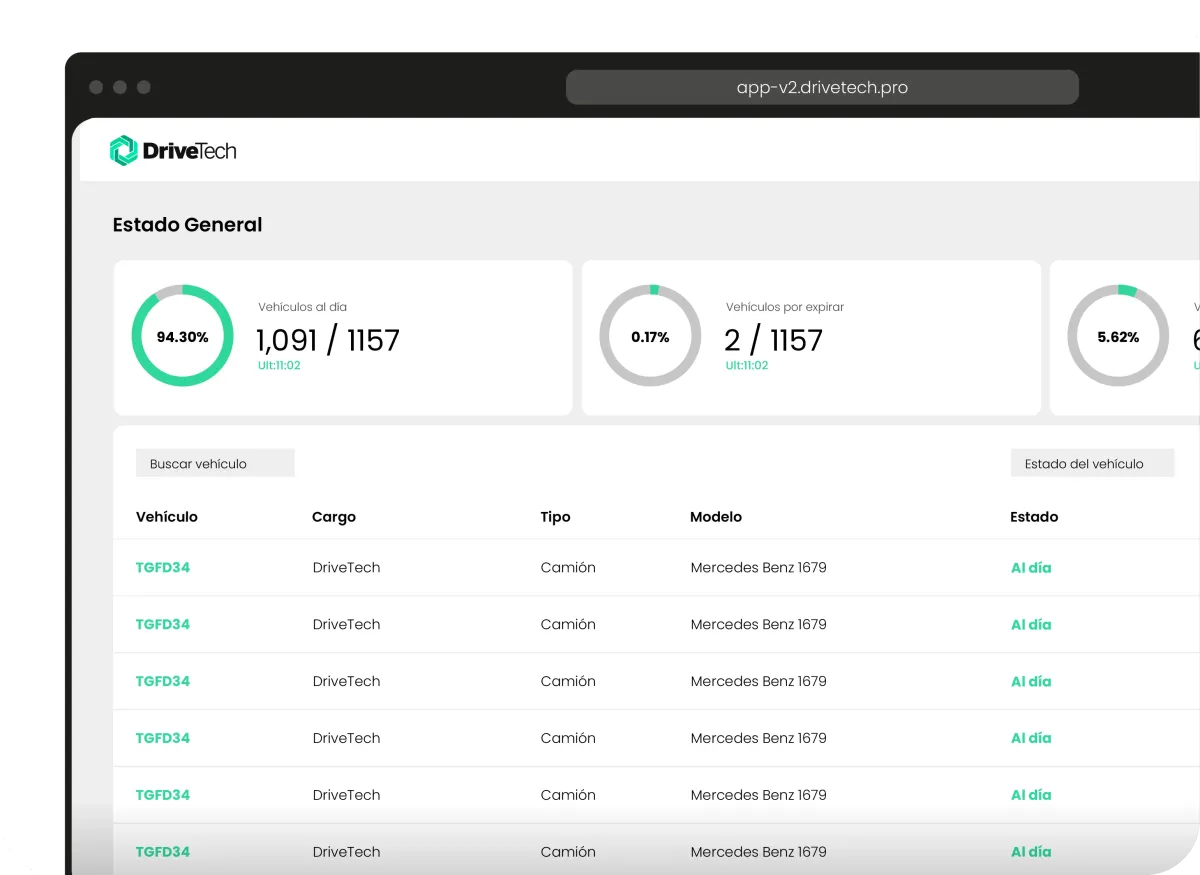Click the middle browser window control dot

pos(120,87)
